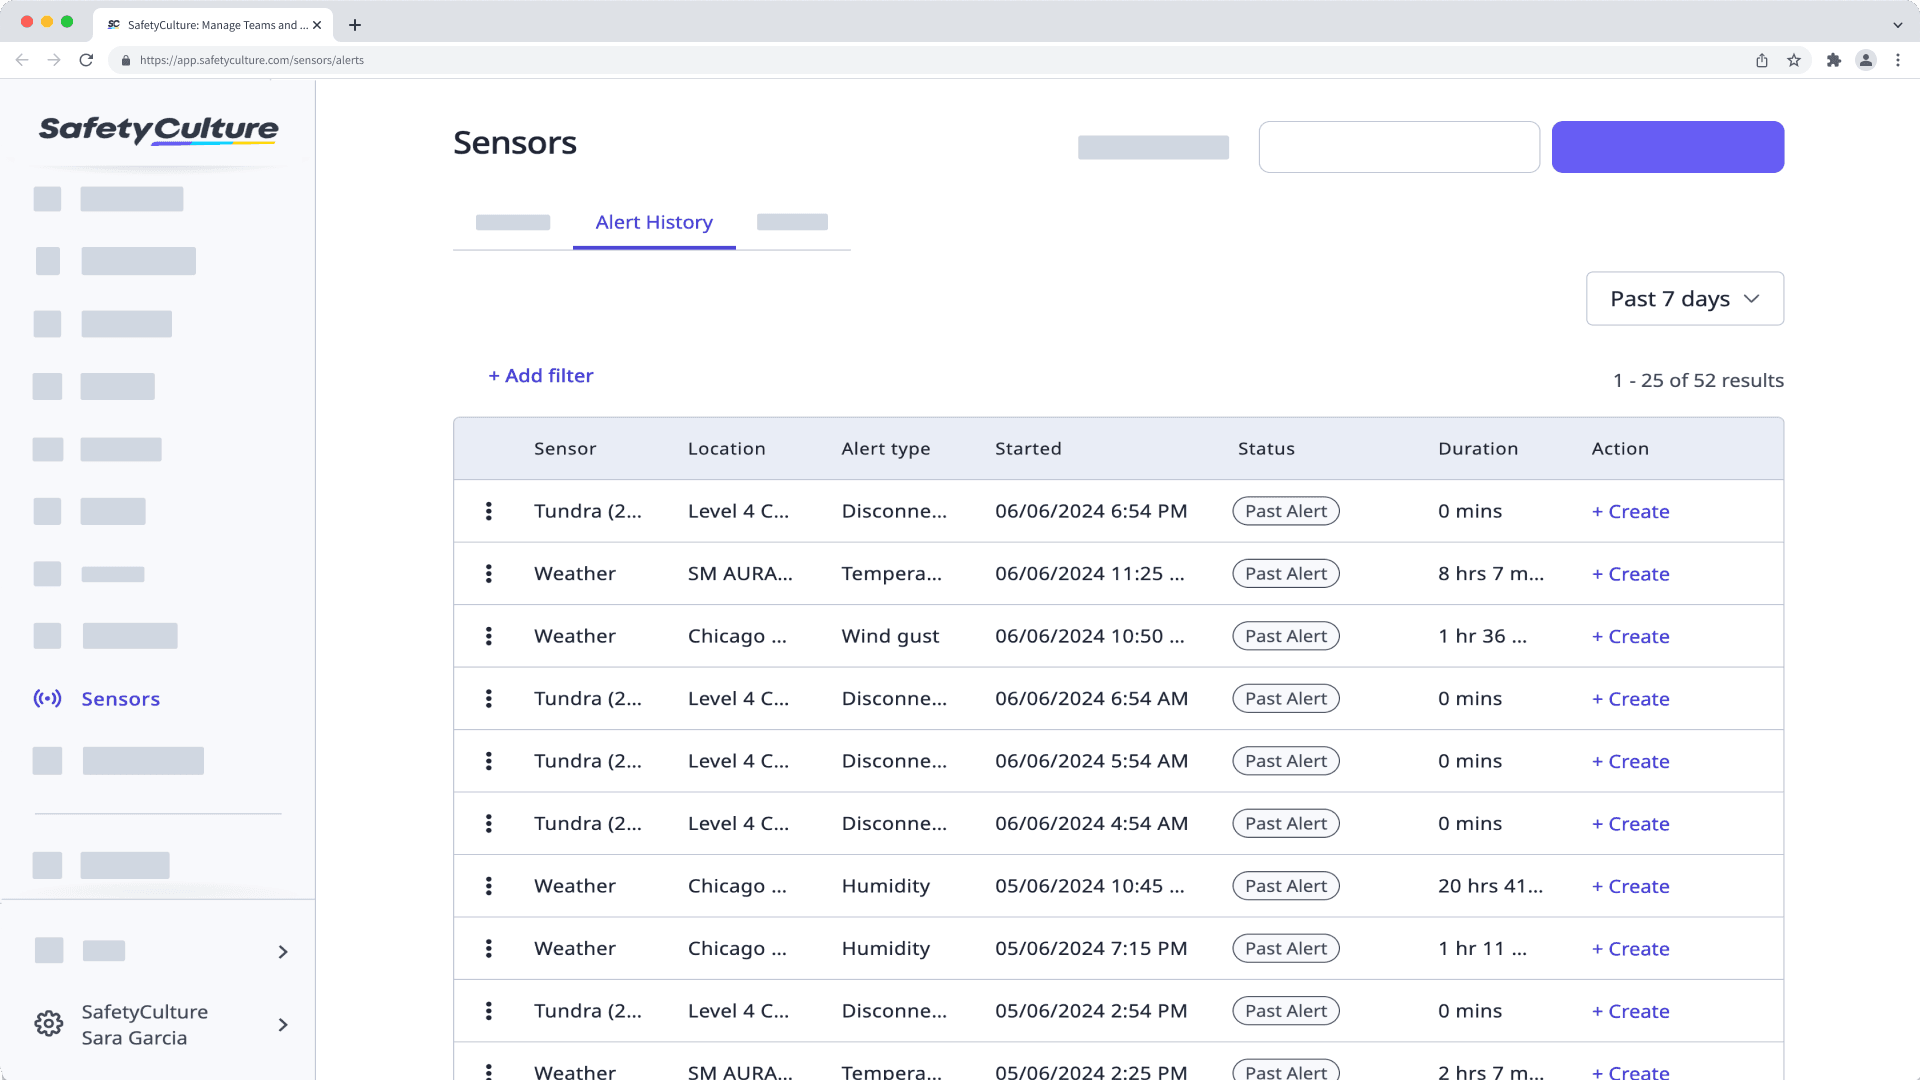Viewport: 1920px width, 1080px height.
Task: Open the Past 7 days dropdown
Action: 1684,298
